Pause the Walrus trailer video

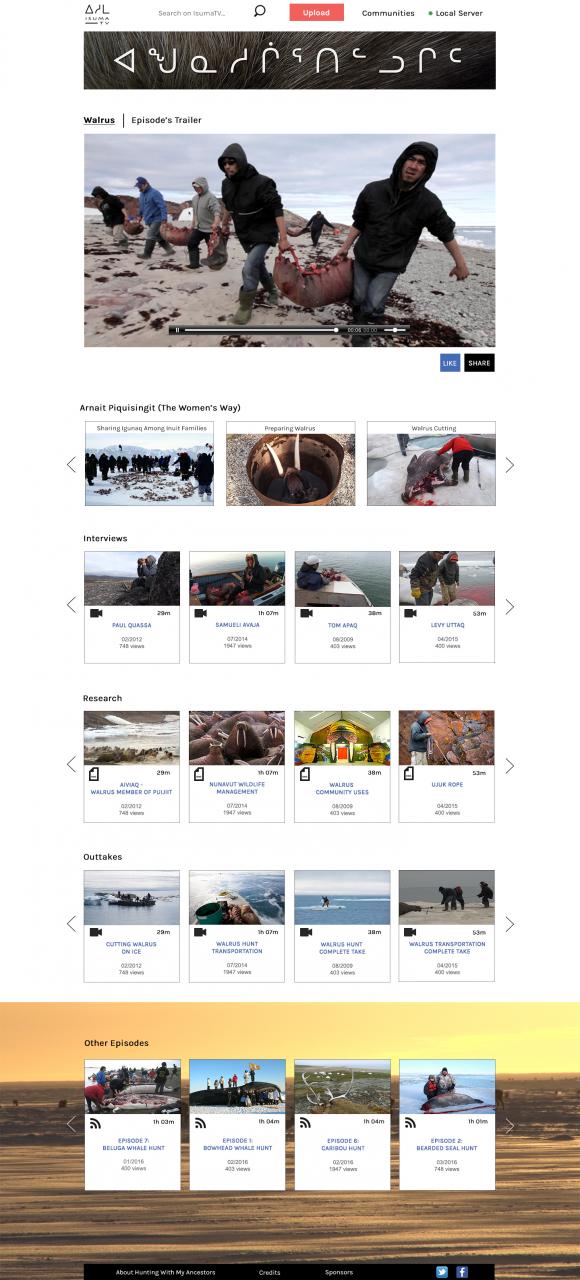pyautogui.click(x=177, y=329)
